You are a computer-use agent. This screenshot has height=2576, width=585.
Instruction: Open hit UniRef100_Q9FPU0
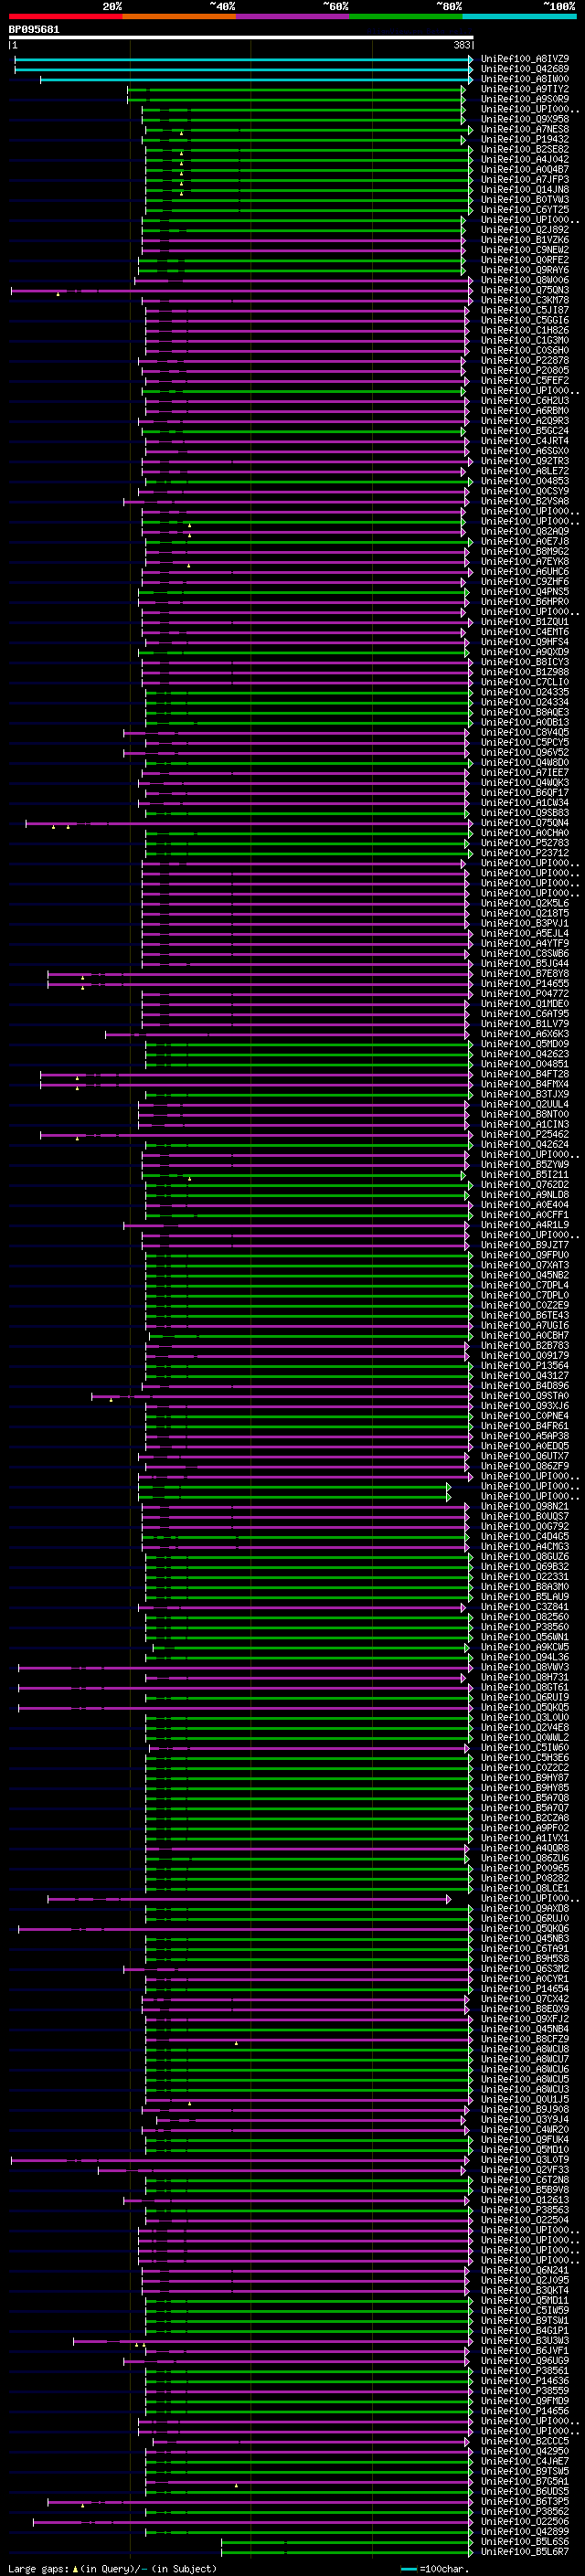(525, 1255)
